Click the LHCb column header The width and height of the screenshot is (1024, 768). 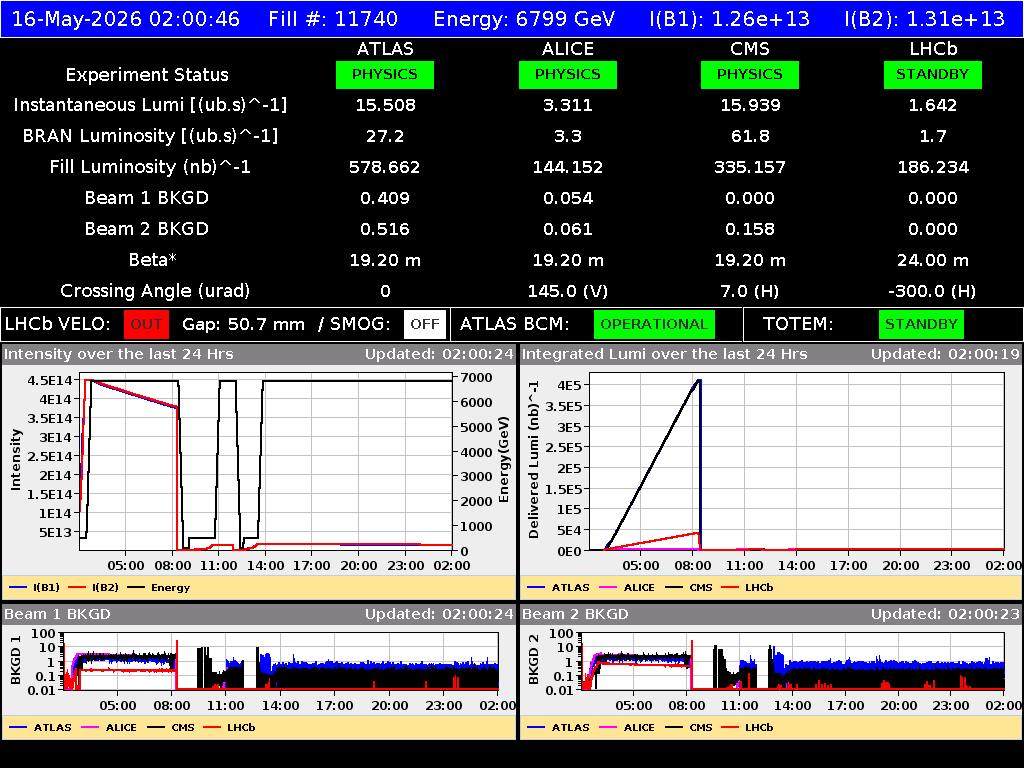point(933,49)
